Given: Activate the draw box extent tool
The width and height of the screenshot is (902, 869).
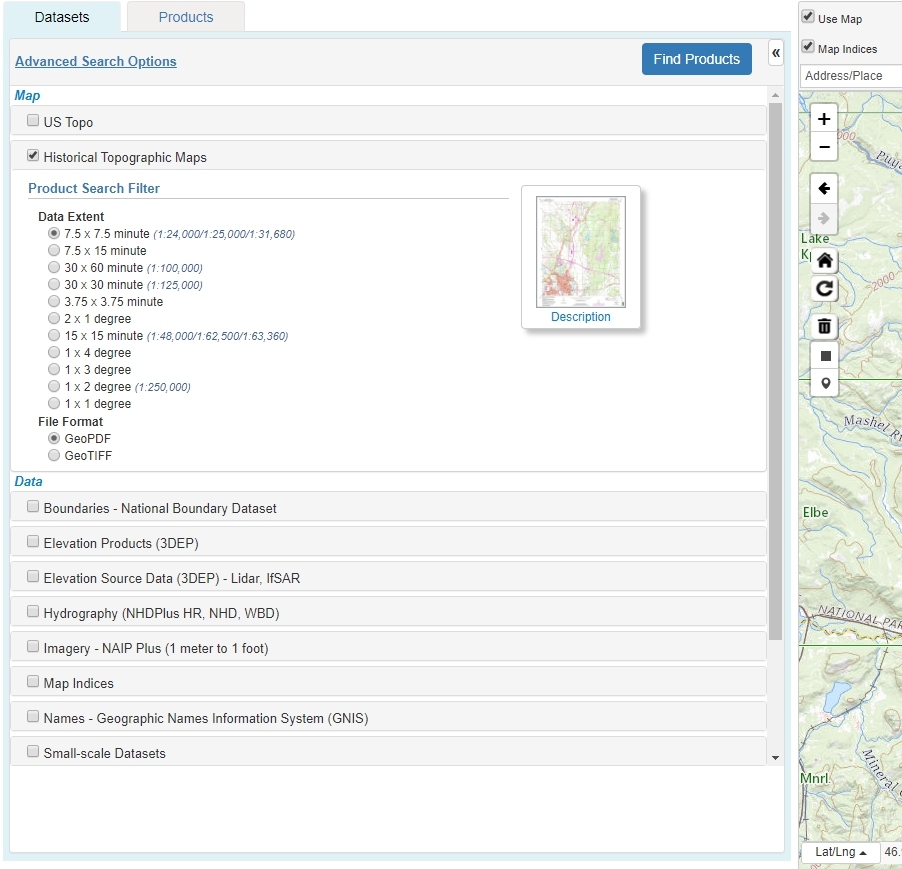Looking at the screenshot, I should (x=823, y=354).
